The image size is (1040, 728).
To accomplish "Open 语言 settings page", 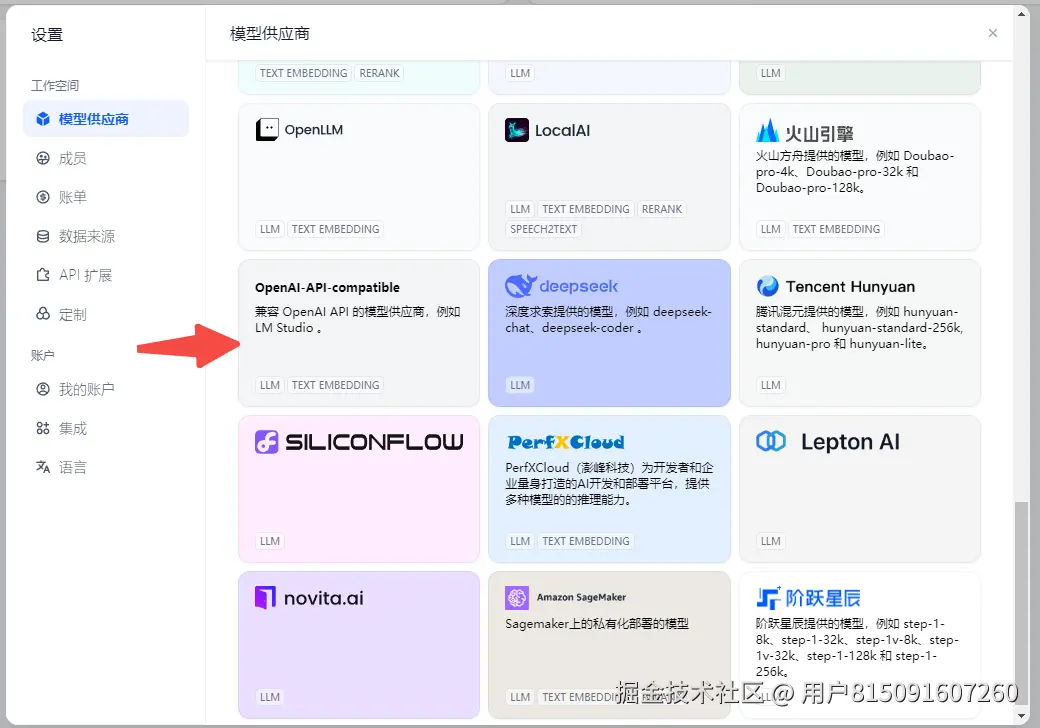I will 106,467.
